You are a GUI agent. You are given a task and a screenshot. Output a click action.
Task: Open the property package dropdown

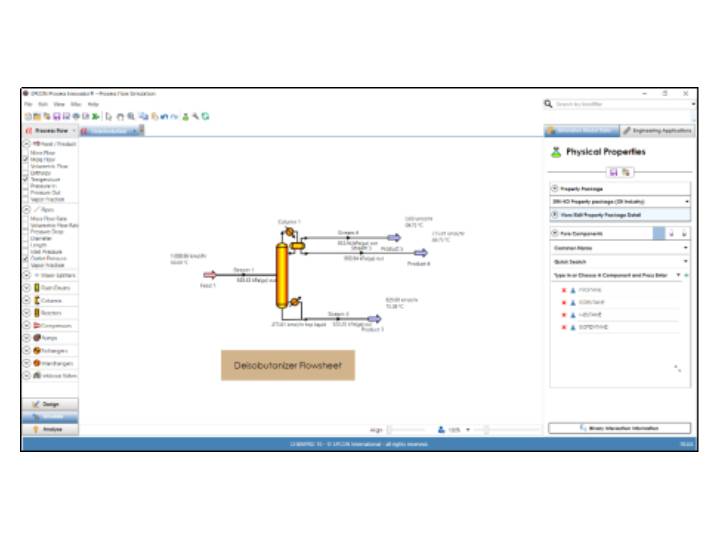click(620, 202)
